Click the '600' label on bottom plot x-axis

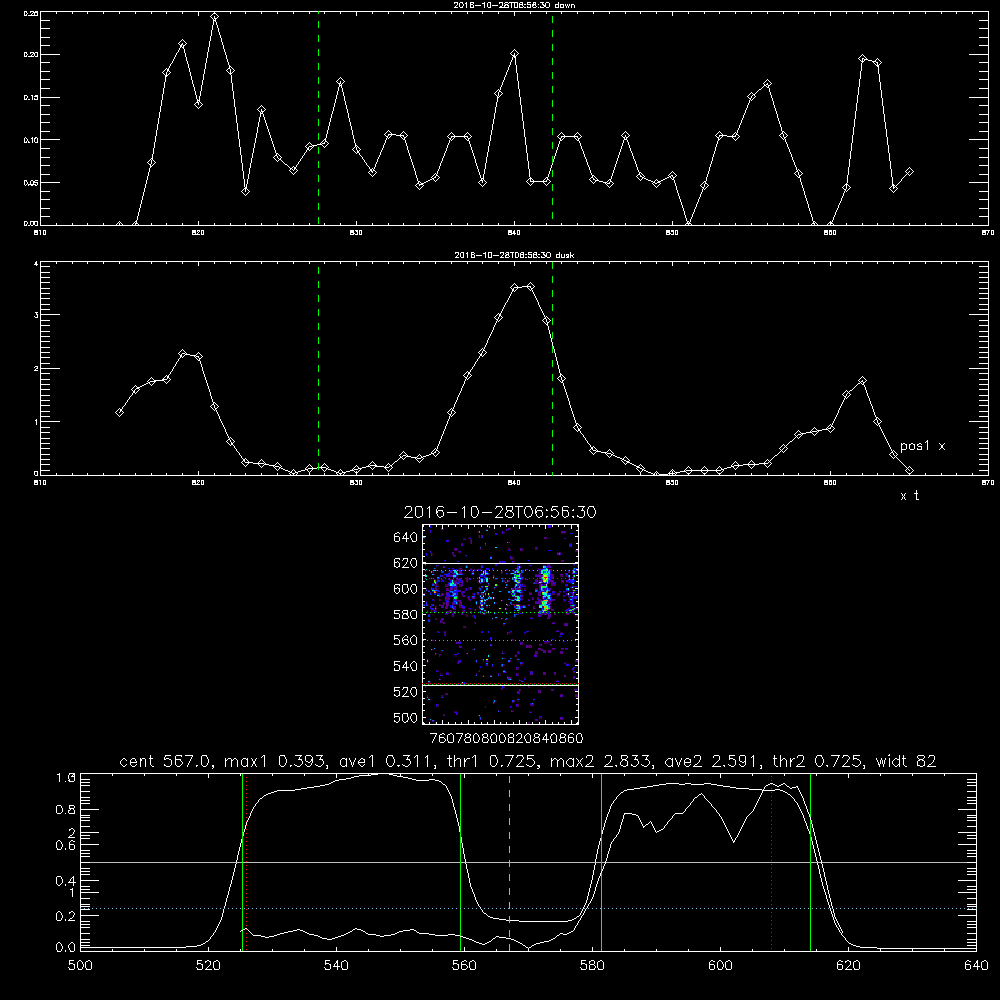pyautogui.click(x=720, y=965)
